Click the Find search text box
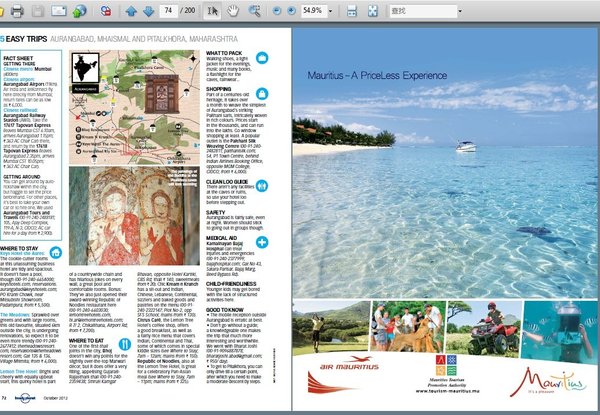600x415 pixels. (x=423, y=11)
